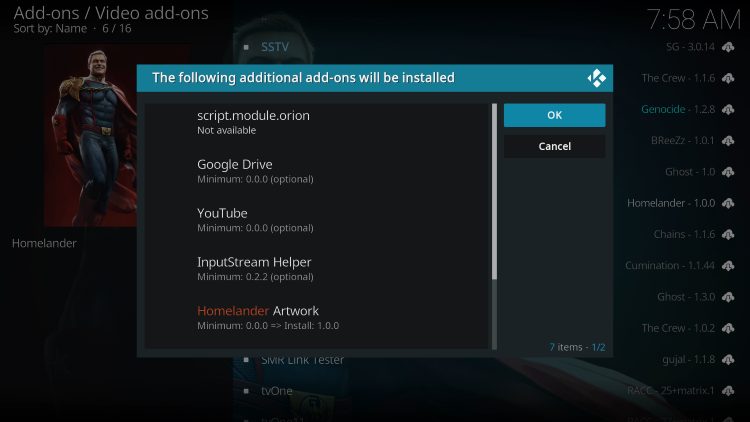This screenshot has height=422, width=750.
Task: Click download icon beside SG - 3.0.14
Action: tap(728, 47)
